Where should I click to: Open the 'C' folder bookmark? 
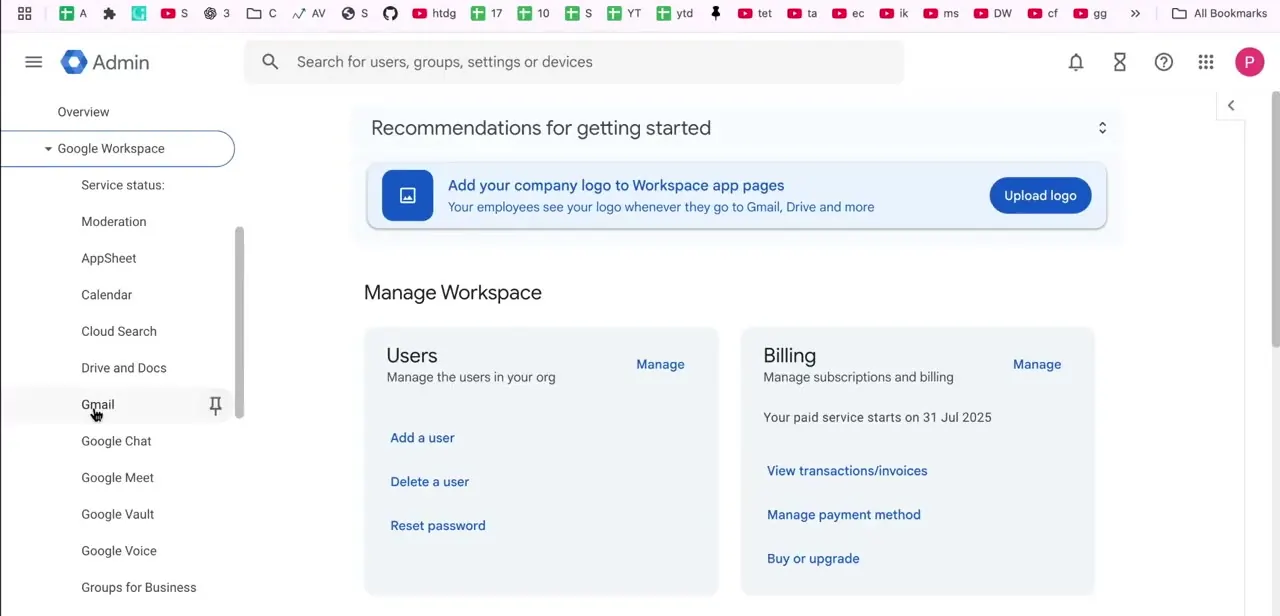click(x=262, y=13)
